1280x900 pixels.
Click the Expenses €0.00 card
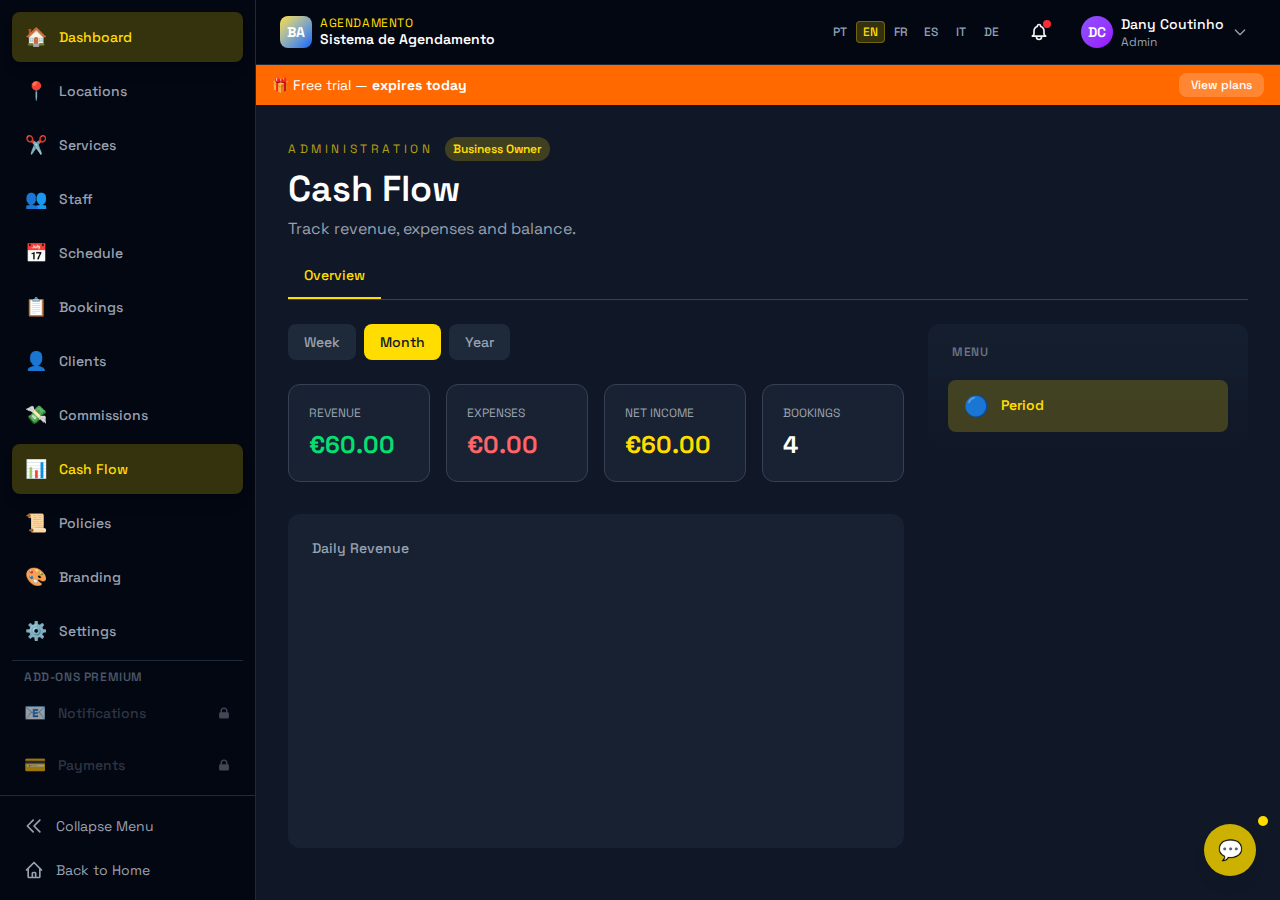click(517, 433)
